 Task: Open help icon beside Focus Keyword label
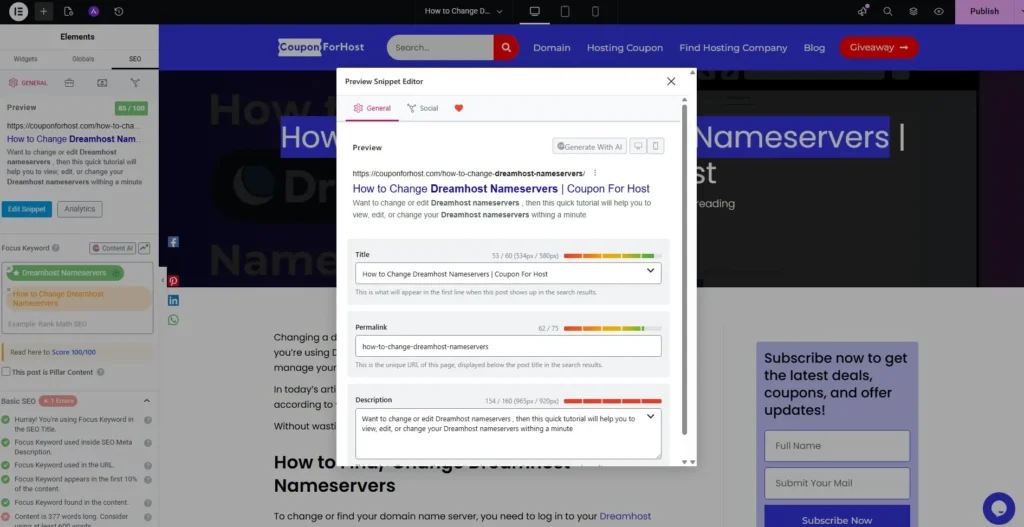[56, 248]
